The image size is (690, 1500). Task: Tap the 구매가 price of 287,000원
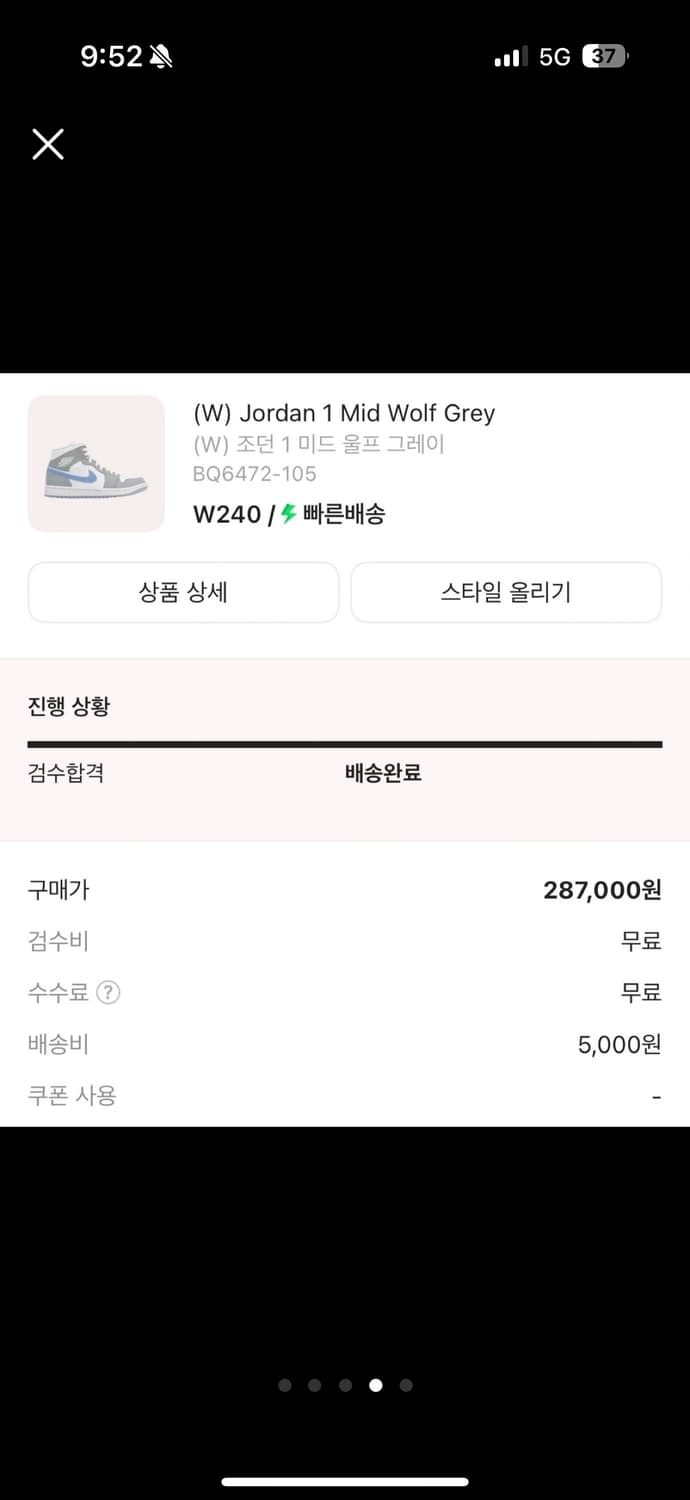coord(600,890)
